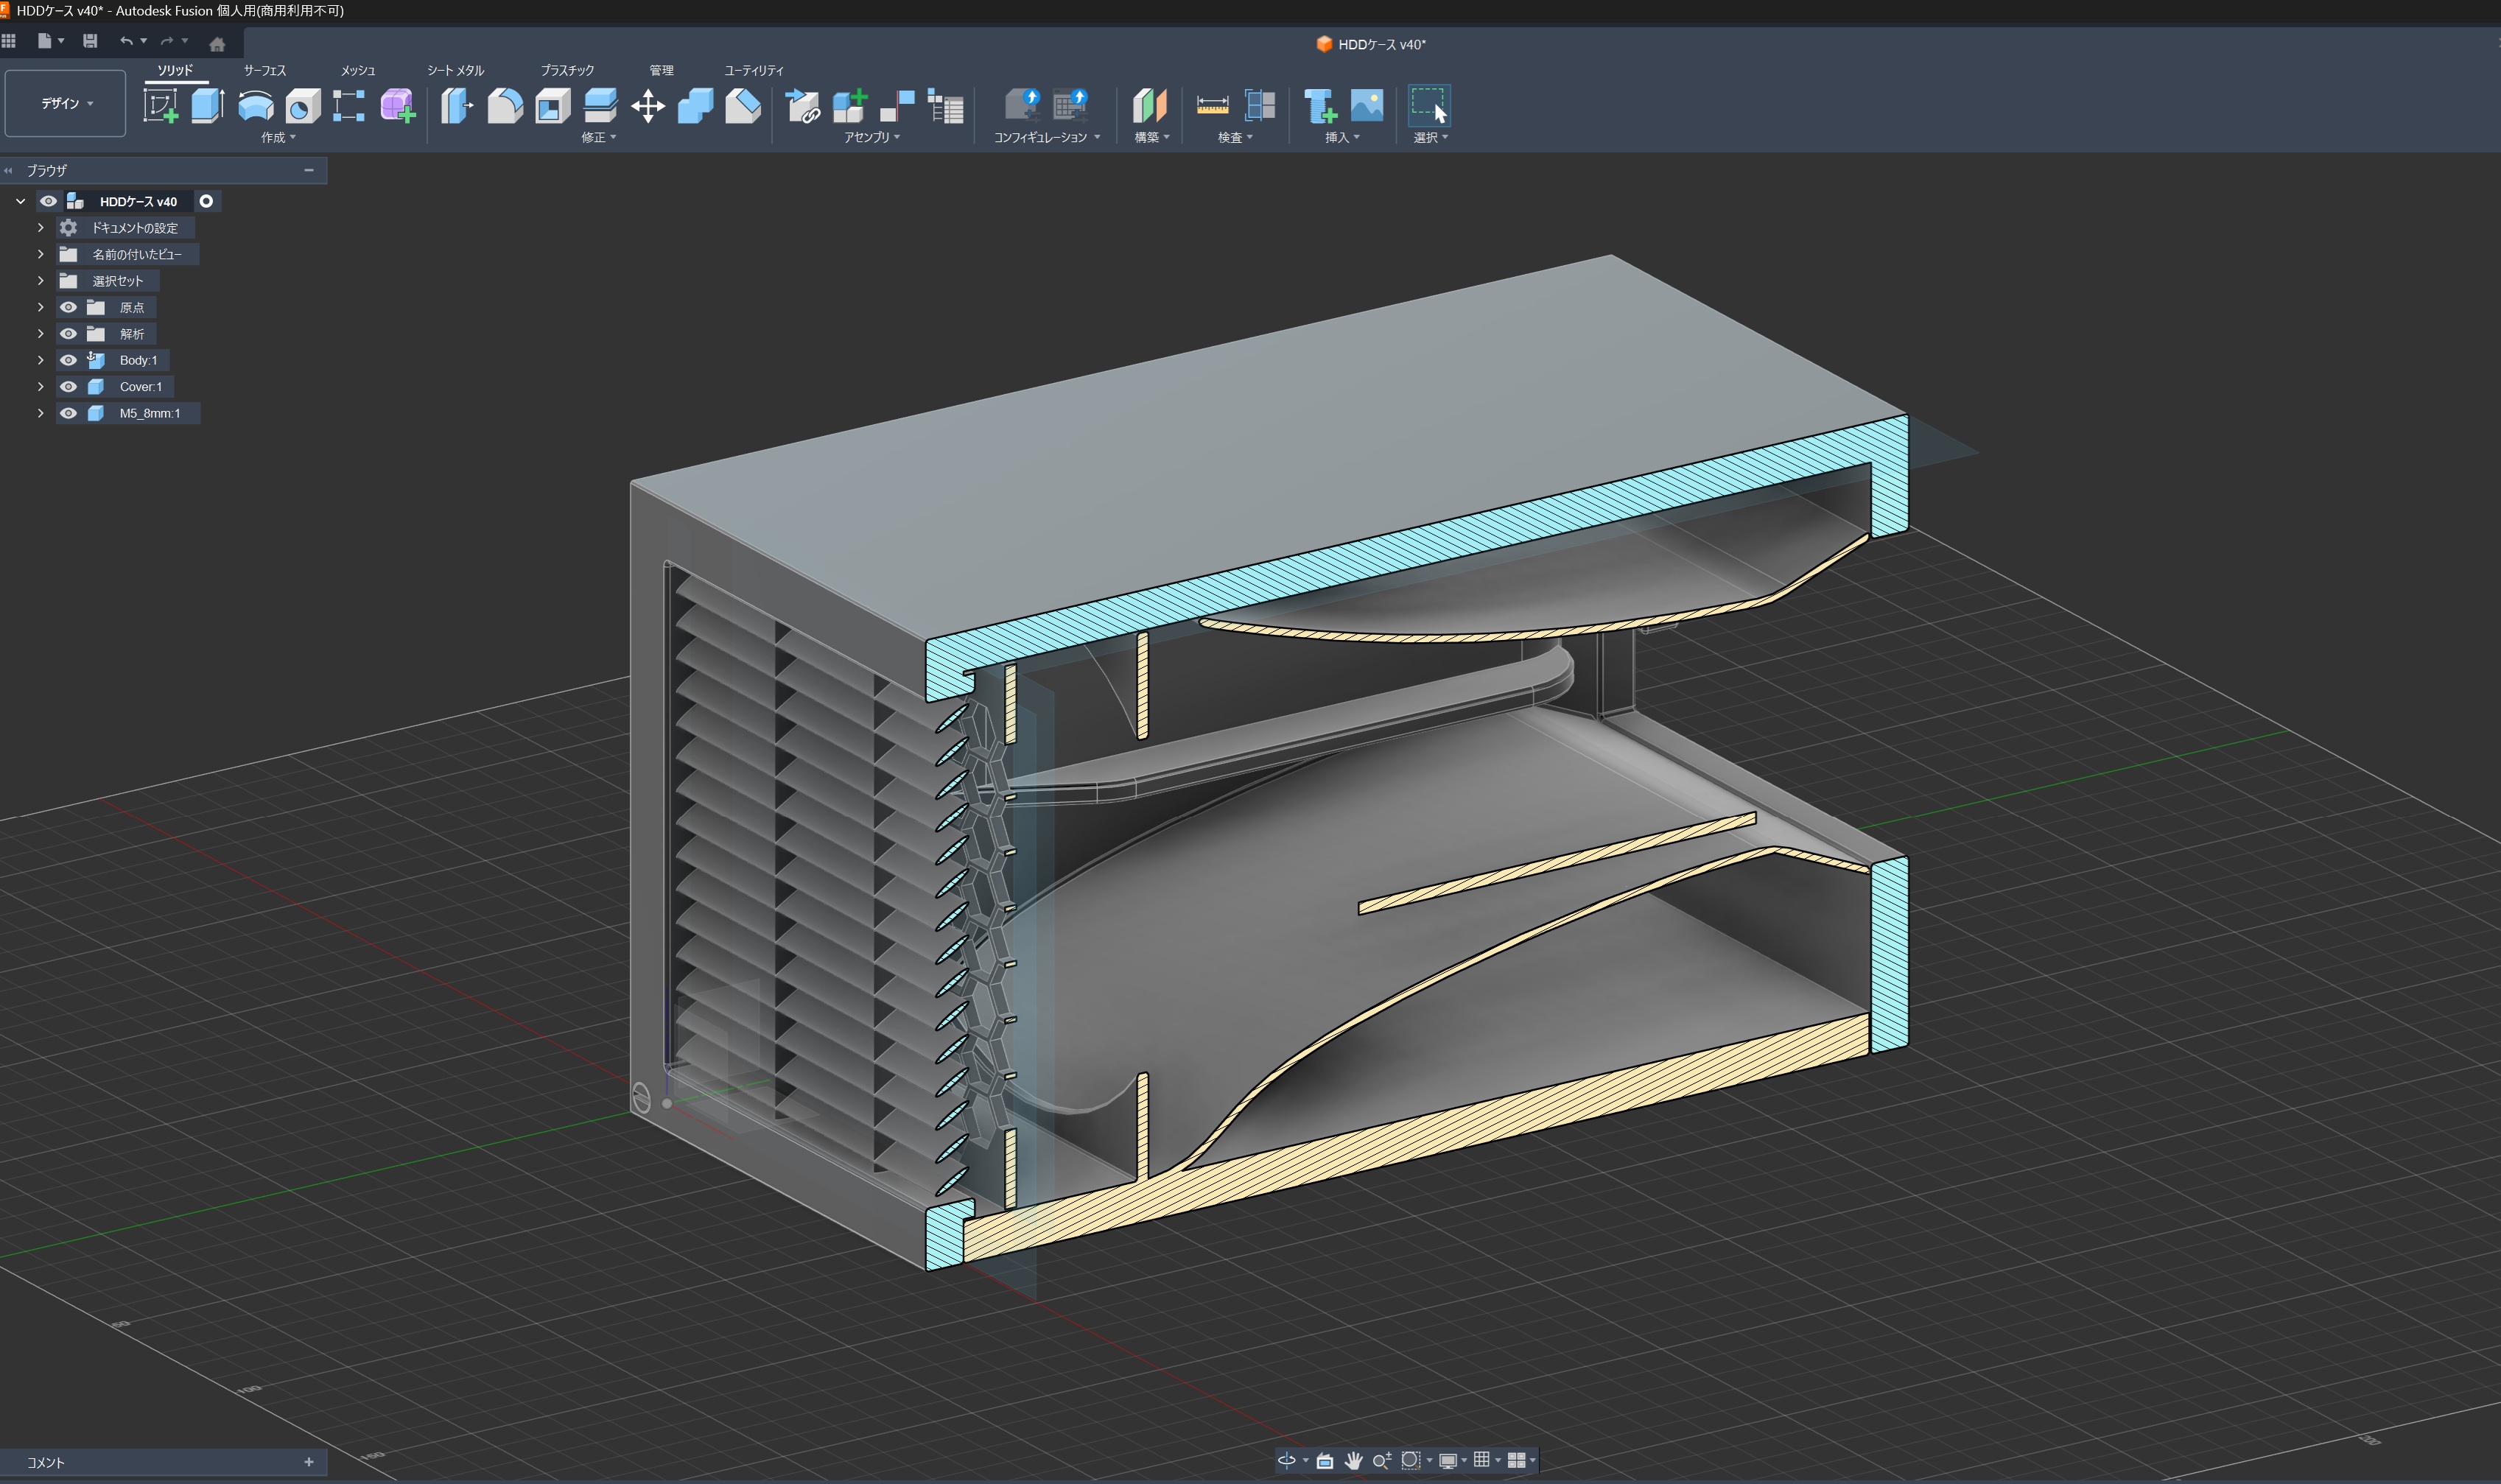Expand the 解析 folder
Viewport: 2501px width, 1484px height.
point(41,334)
